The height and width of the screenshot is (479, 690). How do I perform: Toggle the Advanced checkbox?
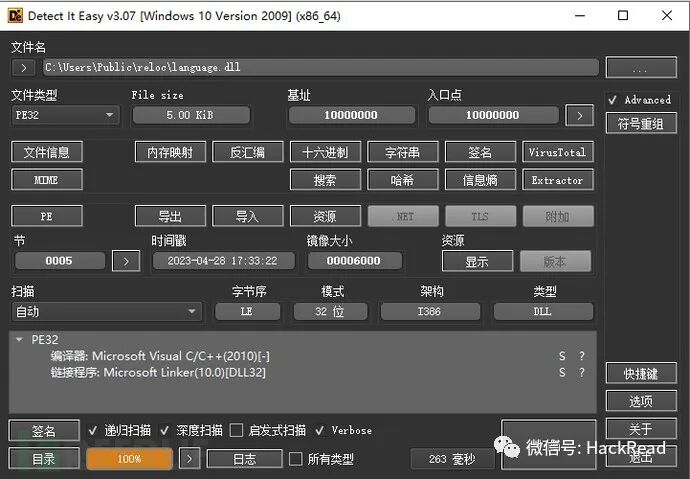[613, 100]
